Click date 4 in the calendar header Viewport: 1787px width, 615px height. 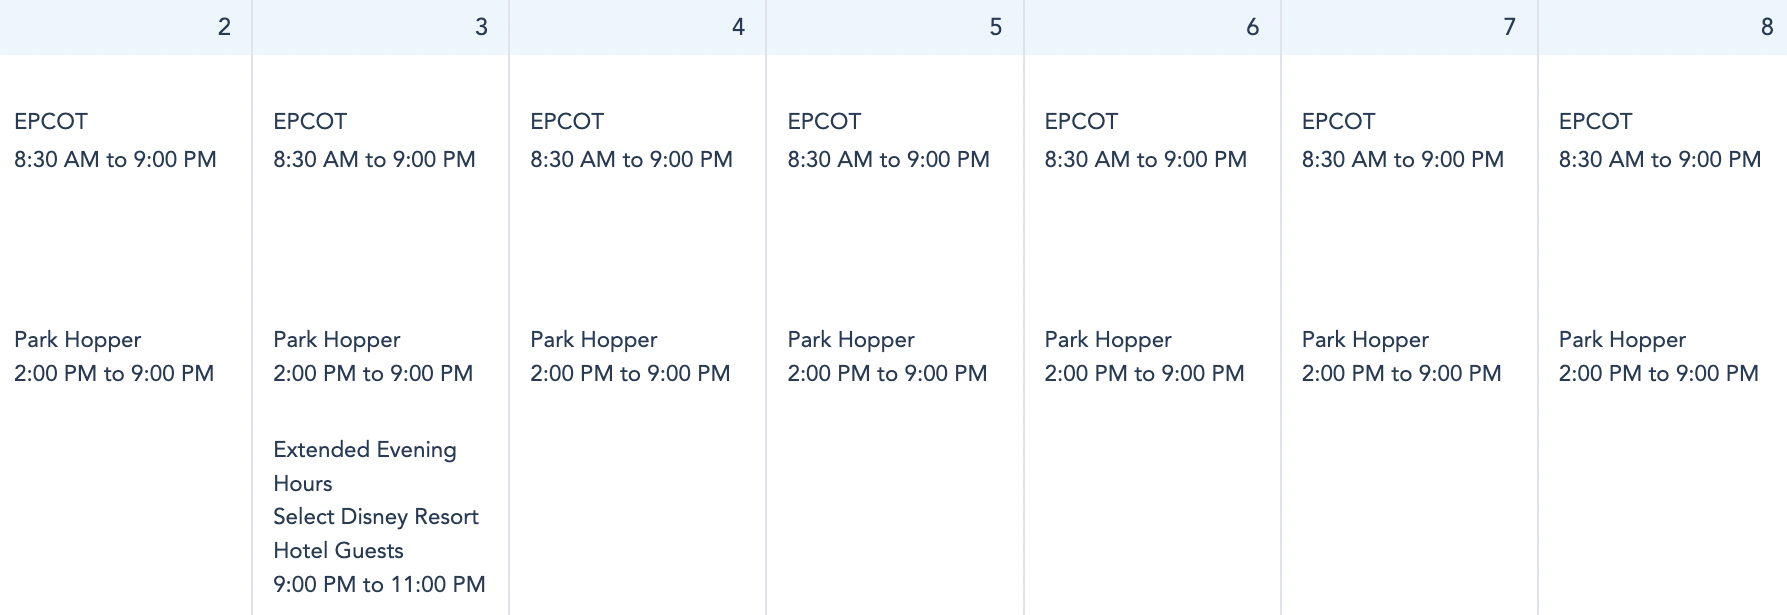[x=738, y=27]
